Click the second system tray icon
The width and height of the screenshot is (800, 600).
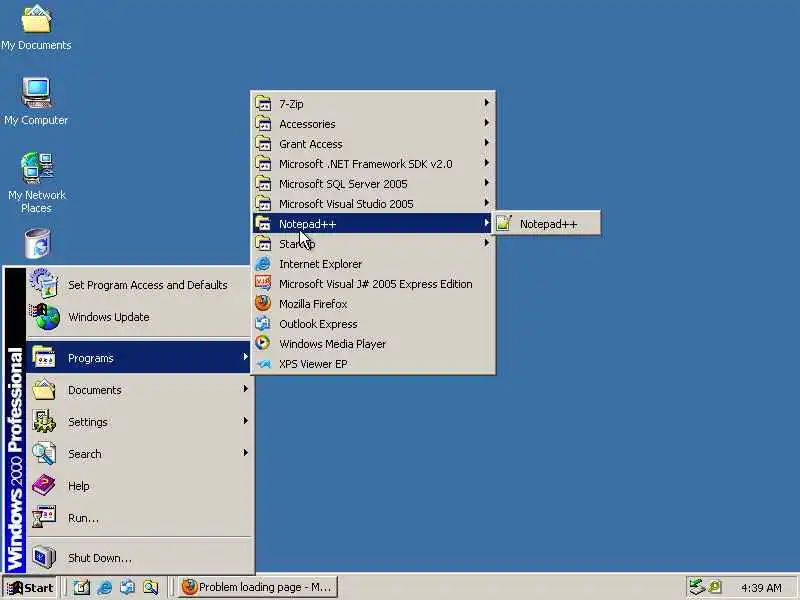coord(715,587)
